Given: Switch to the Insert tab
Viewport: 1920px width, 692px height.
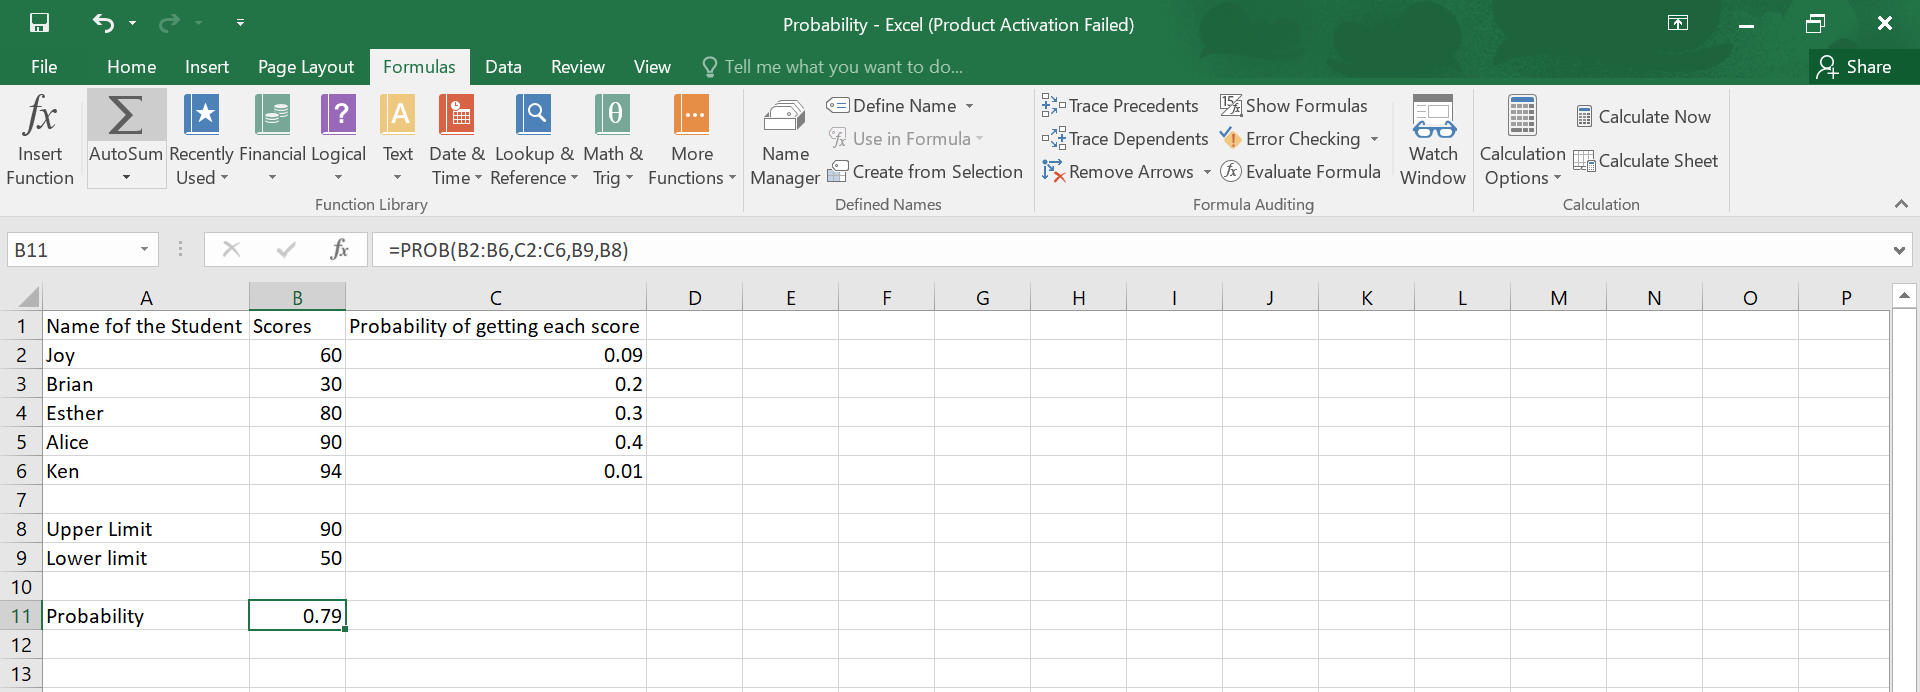Looking at the screenshot, I should (x=207, y=67).
